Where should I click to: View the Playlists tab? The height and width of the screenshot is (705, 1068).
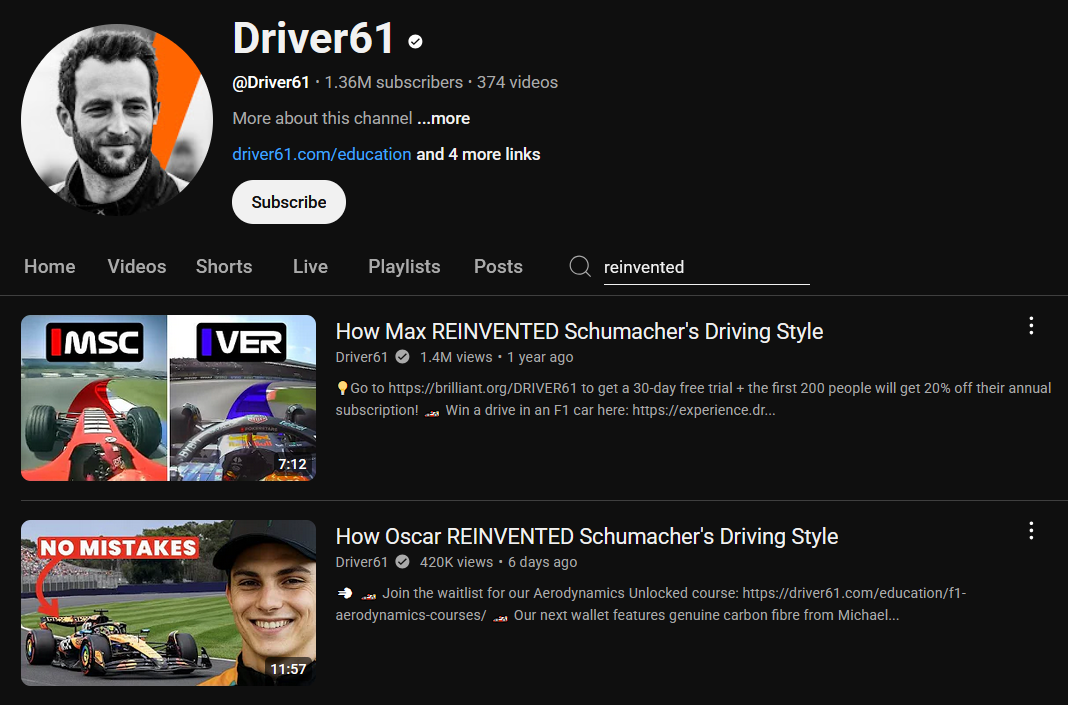pyautogui.click(x=405, y=266)
